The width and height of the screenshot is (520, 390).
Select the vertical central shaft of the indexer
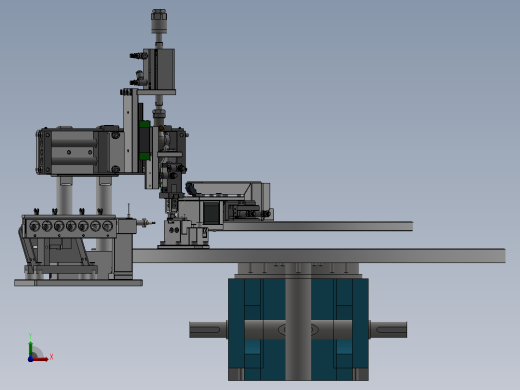click(298, 322)
